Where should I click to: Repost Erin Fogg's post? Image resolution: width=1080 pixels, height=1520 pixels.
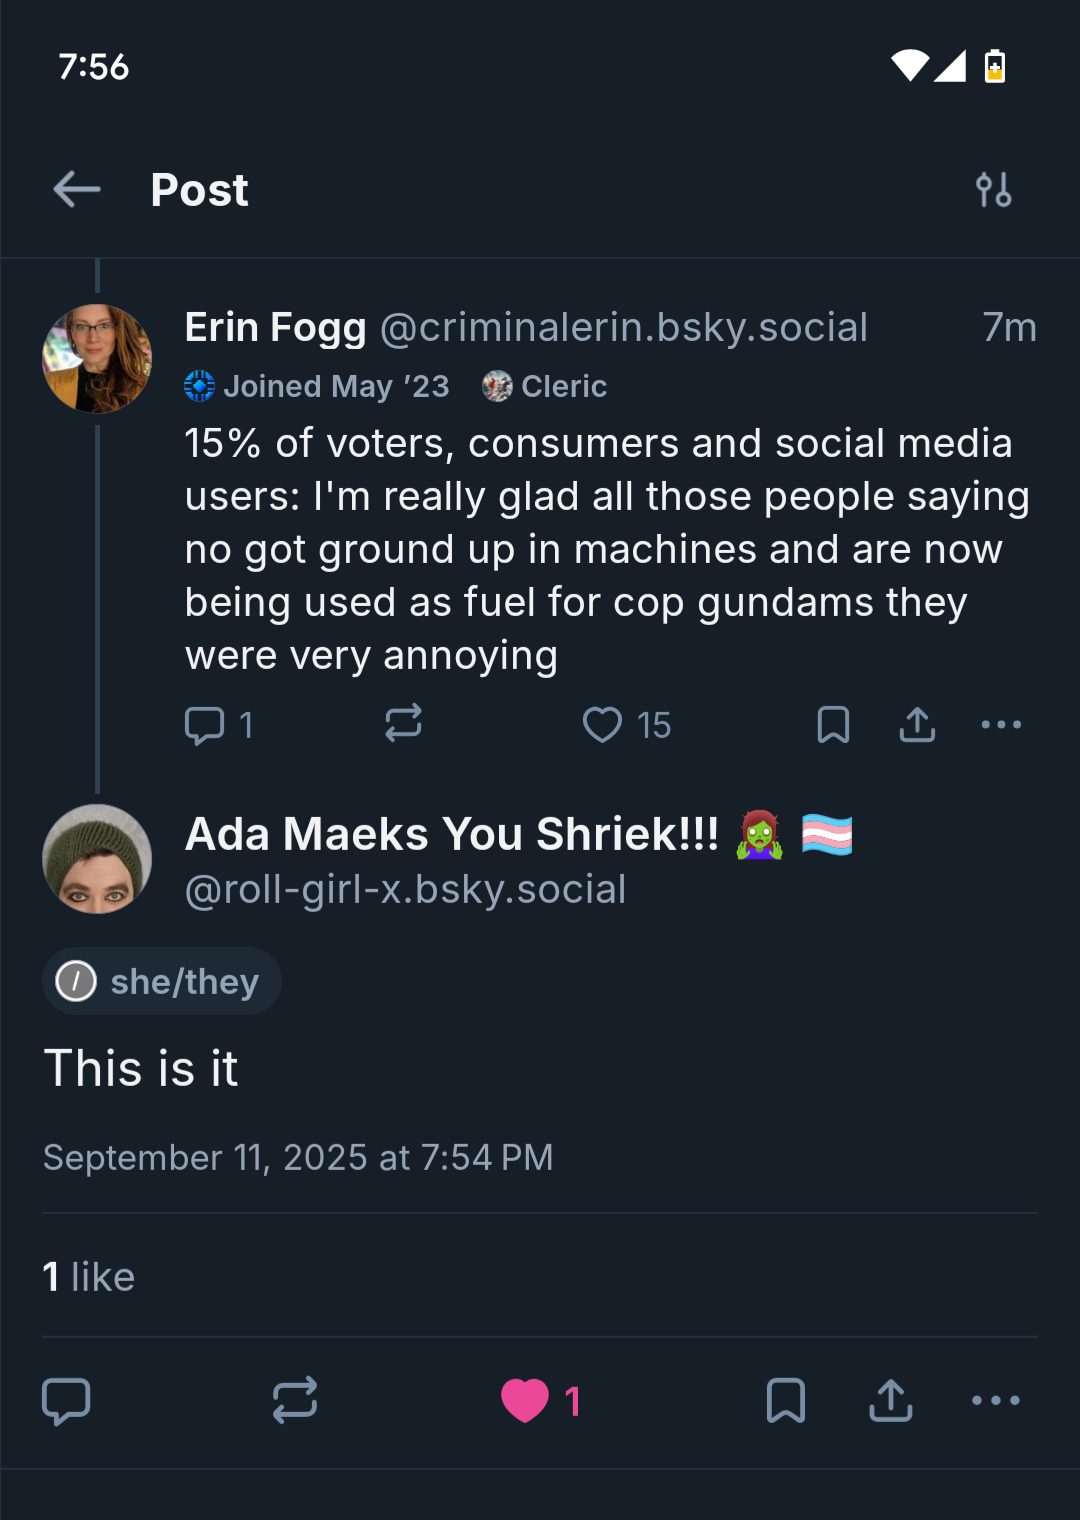click(403, 723)
